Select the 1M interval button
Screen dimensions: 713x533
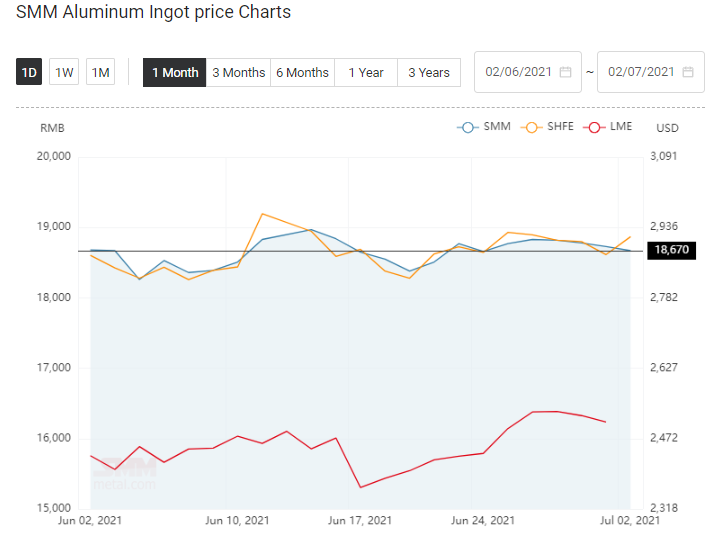click(x=100, y=72)
